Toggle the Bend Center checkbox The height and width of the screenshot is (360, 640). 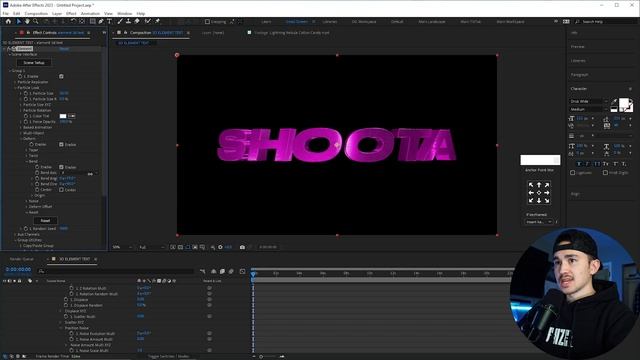[x=61, y=190]
